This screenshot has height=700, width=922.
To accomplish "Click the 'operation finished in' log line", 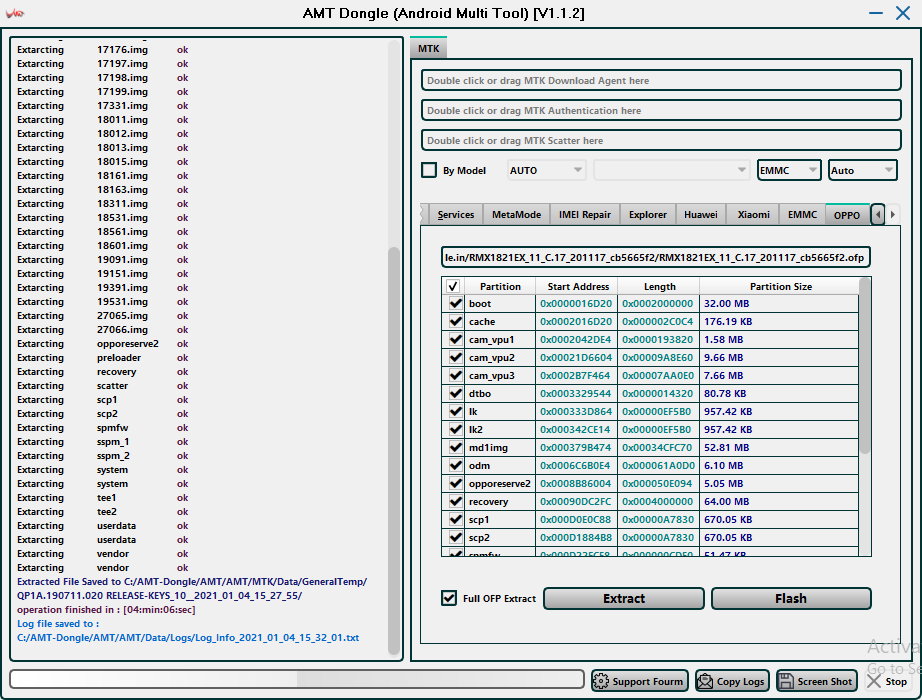I will (x=106, y=609).
